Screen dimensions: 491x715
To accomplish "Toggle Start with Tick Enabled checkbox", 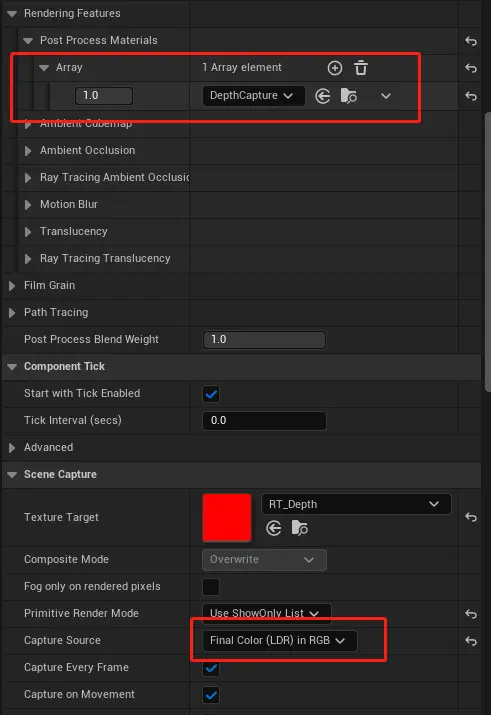I will coord(211,394).
